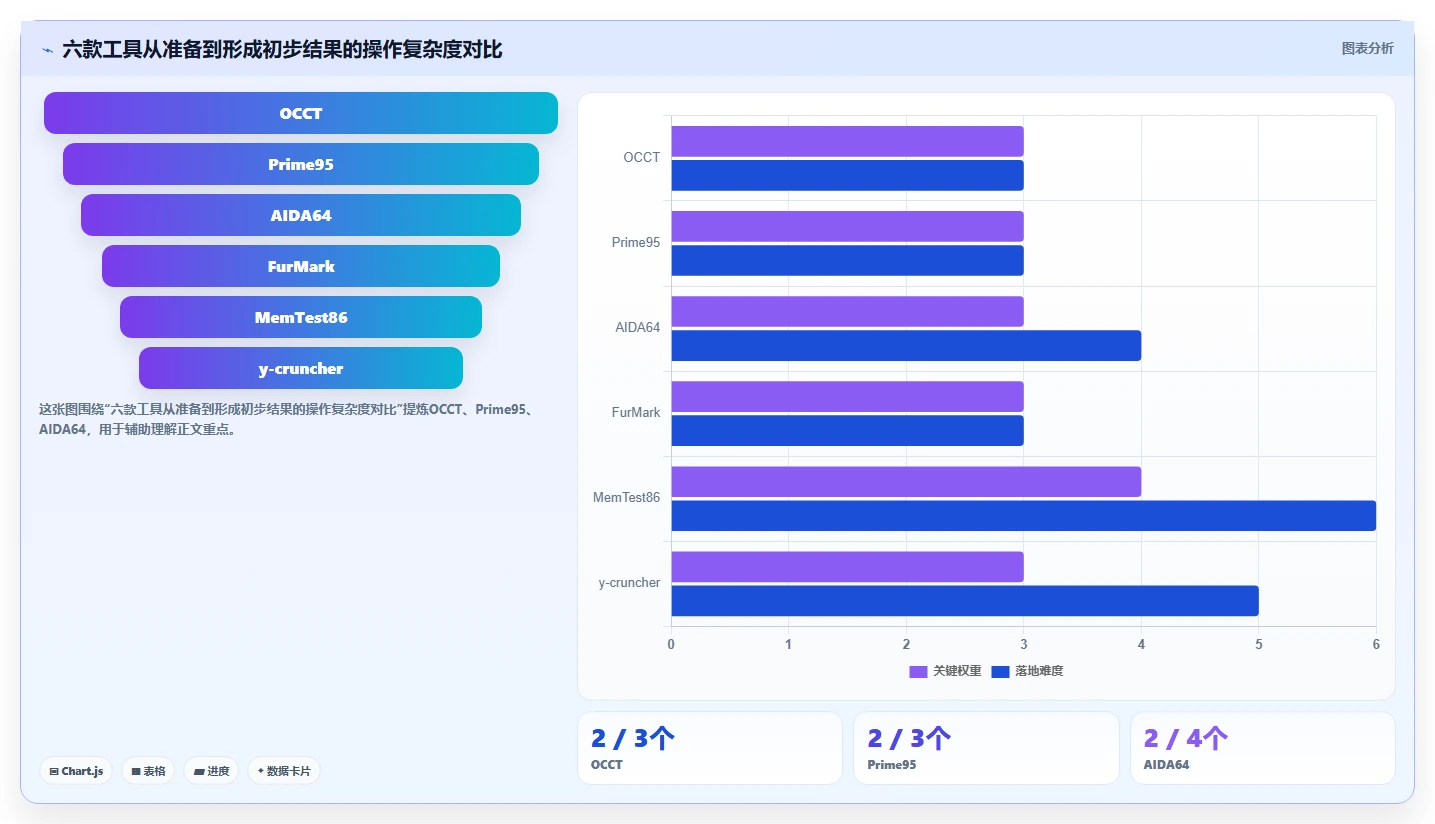Click the 图表分析 label in the header
The width and height of the screenshot is (1435, 824).
point(1367,48)
